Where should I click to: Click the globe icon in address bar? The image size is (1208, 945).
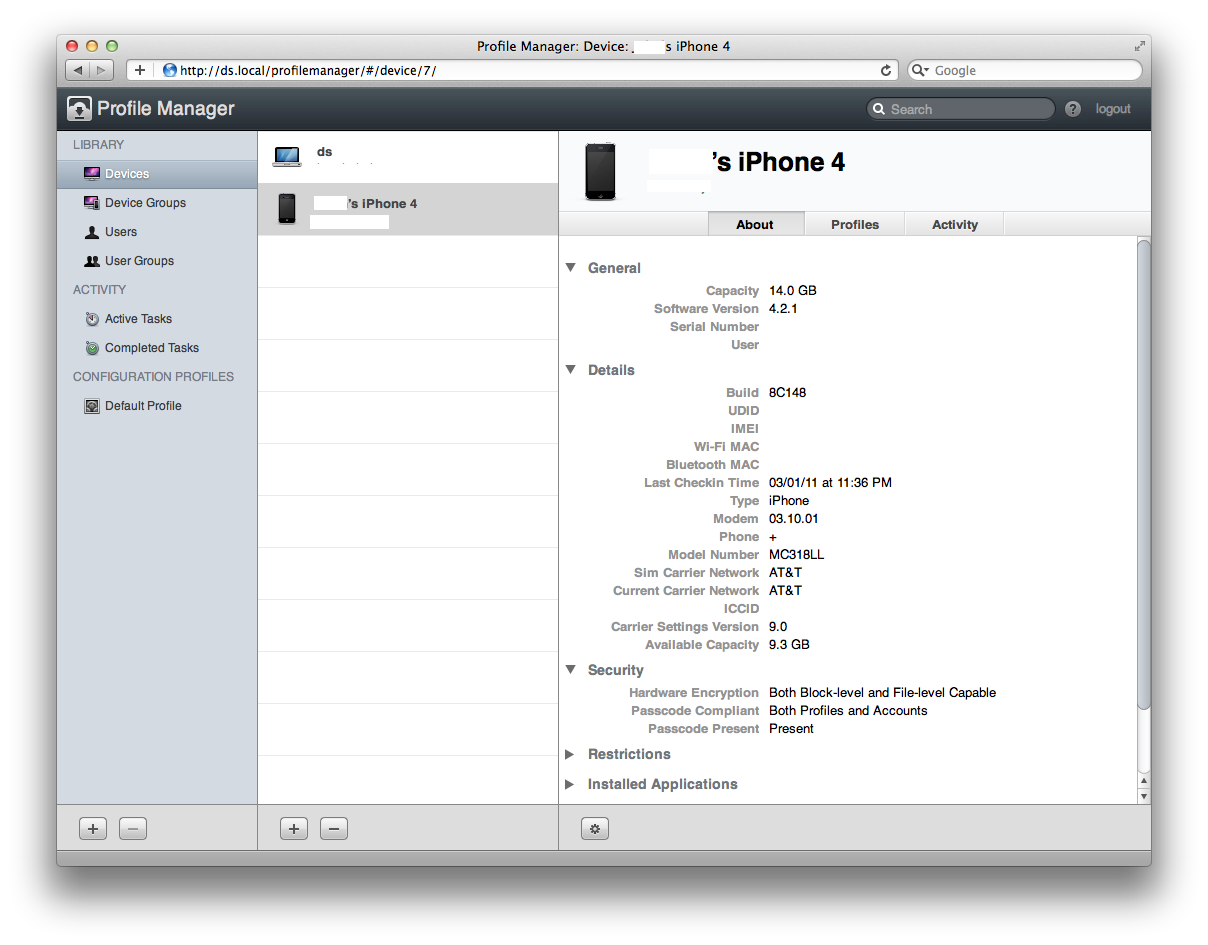click(x=169, y=71)
